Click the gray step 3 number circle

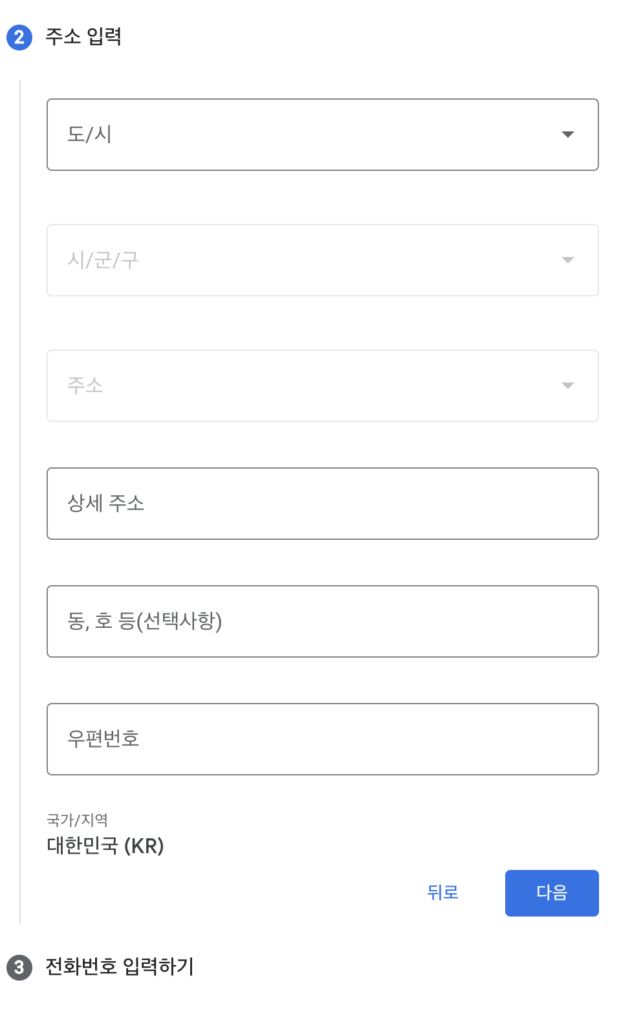[19, 967]
